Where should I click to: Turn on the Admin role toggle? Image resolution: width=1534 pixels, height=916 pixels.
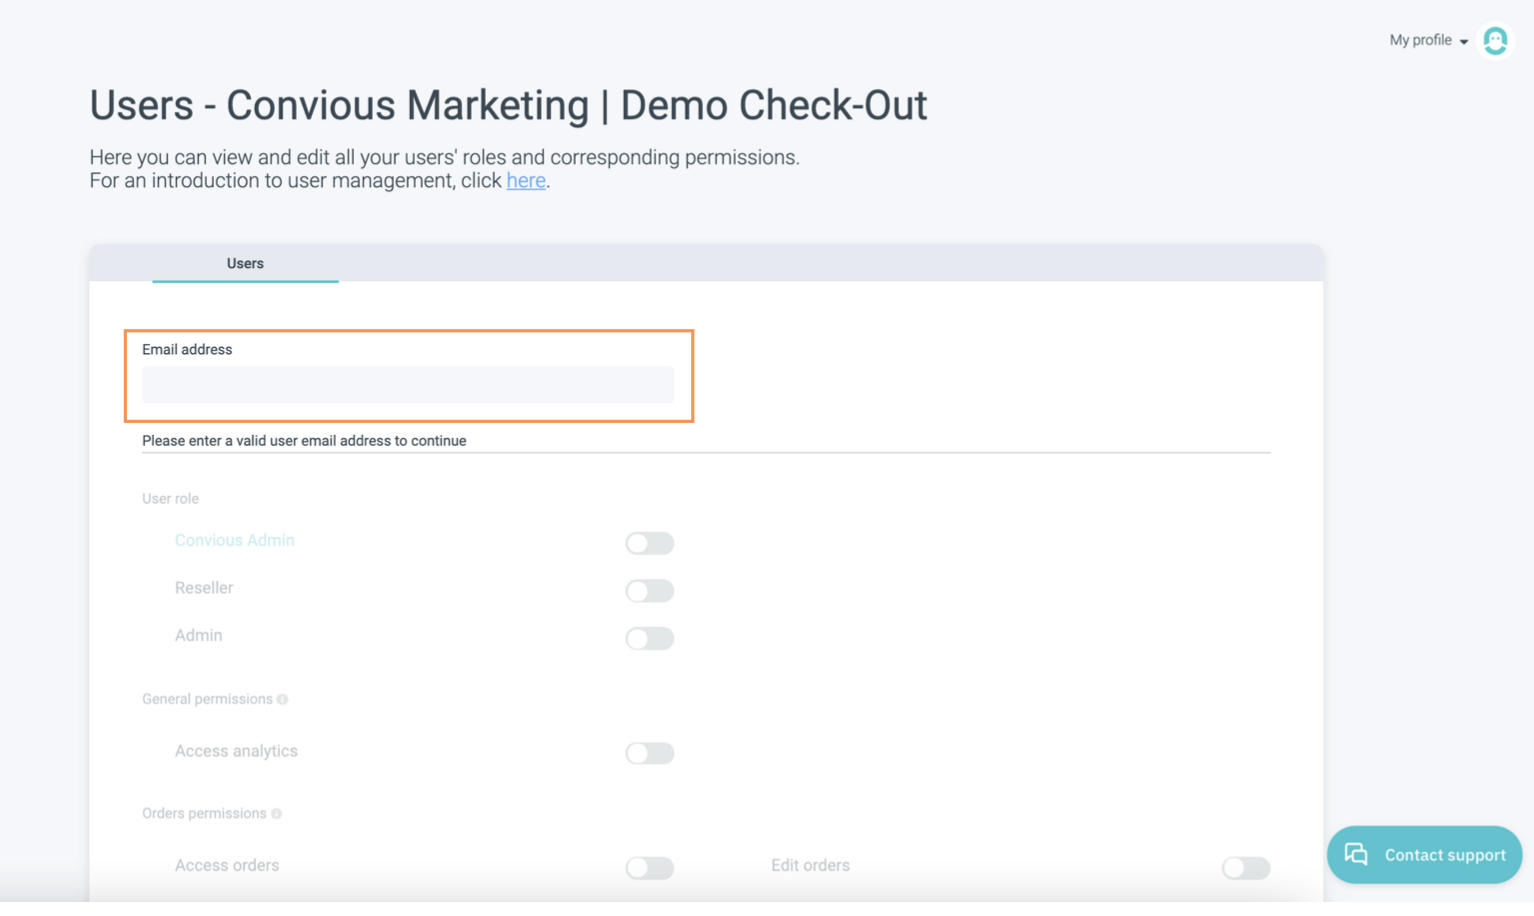pyautogui.click(x=649, y=638)
